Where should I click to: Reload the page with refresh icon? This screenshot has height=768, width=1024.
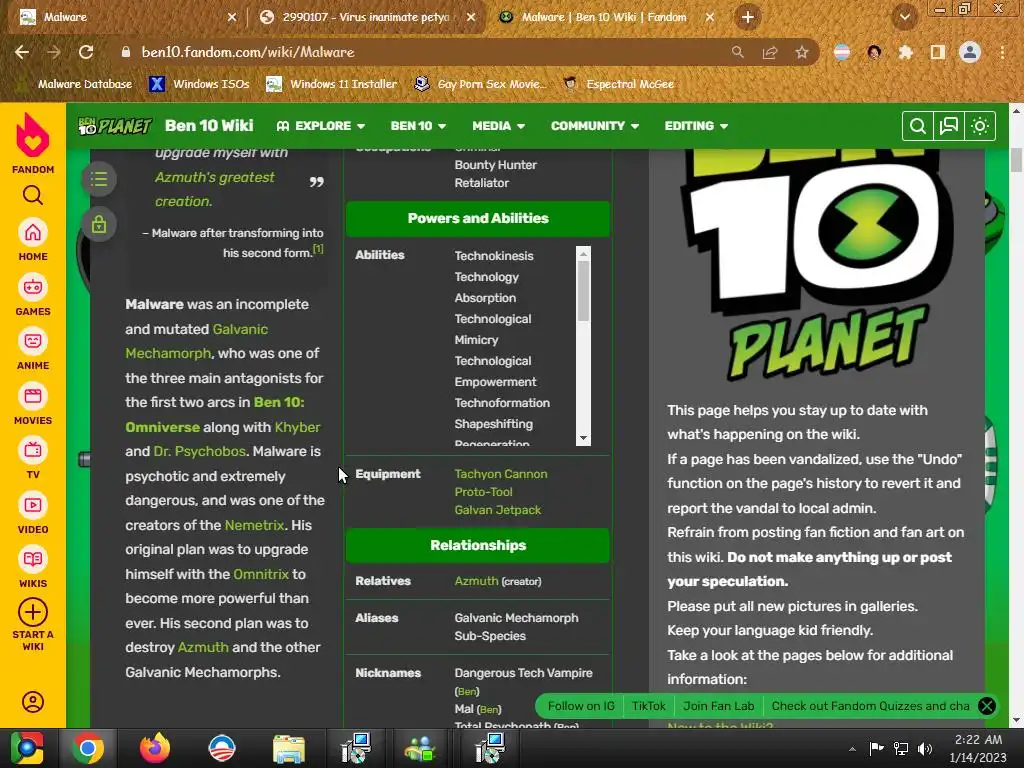click(x=86, y=52)
